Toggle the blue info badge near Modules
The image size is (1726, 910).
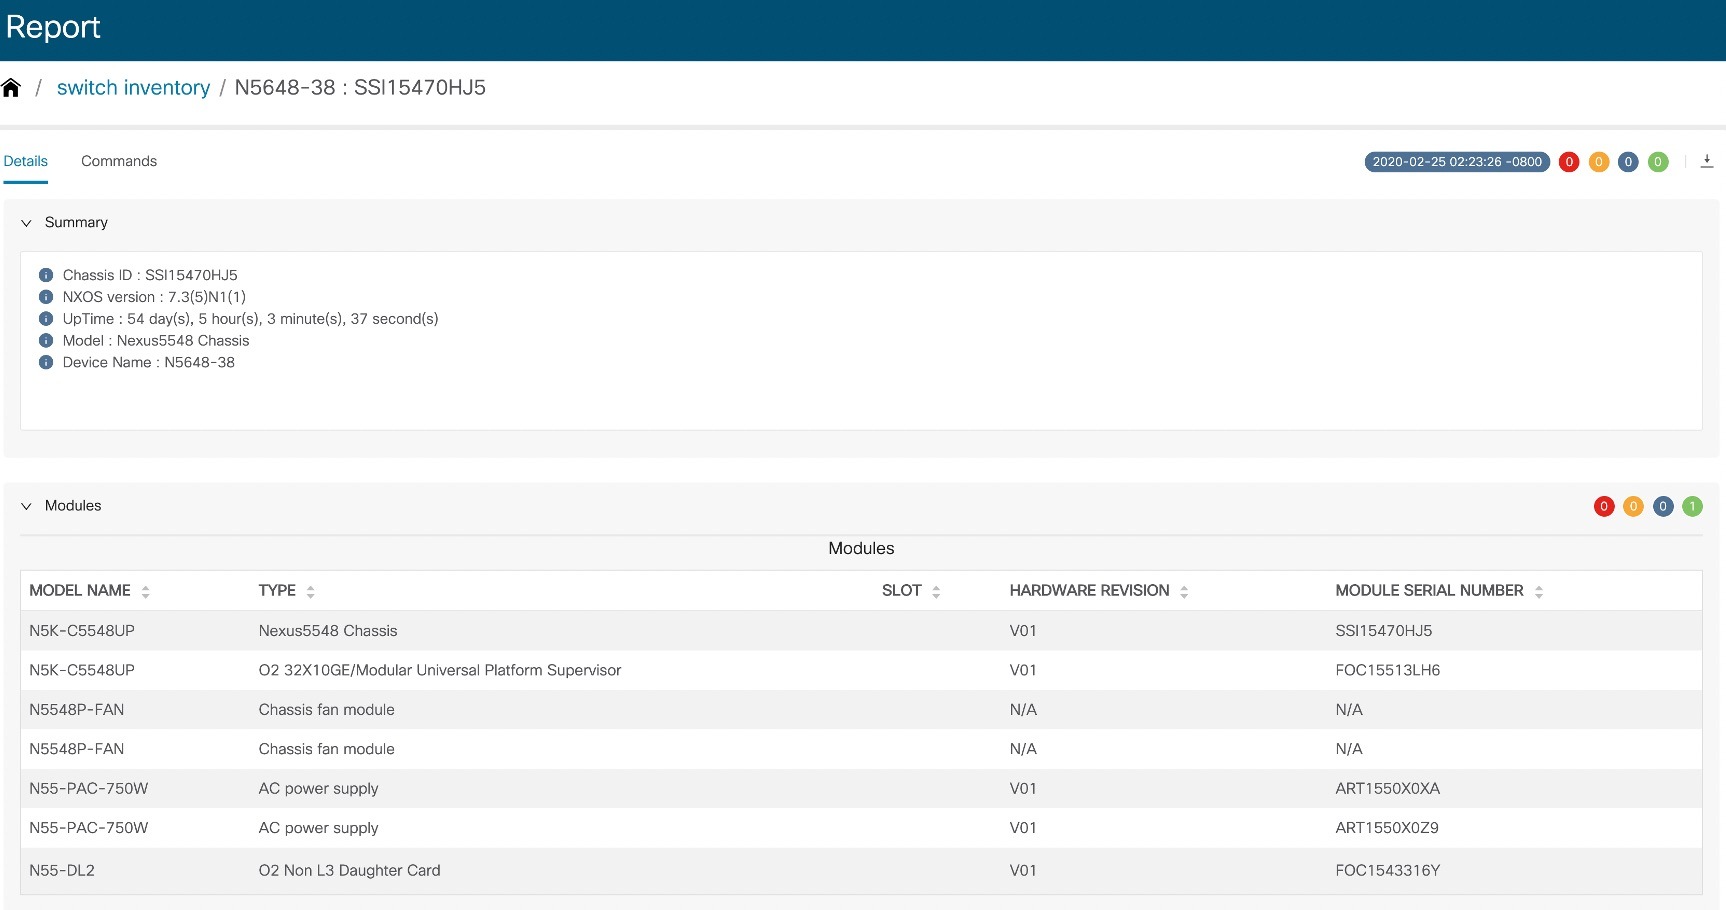click(1662, 506)
